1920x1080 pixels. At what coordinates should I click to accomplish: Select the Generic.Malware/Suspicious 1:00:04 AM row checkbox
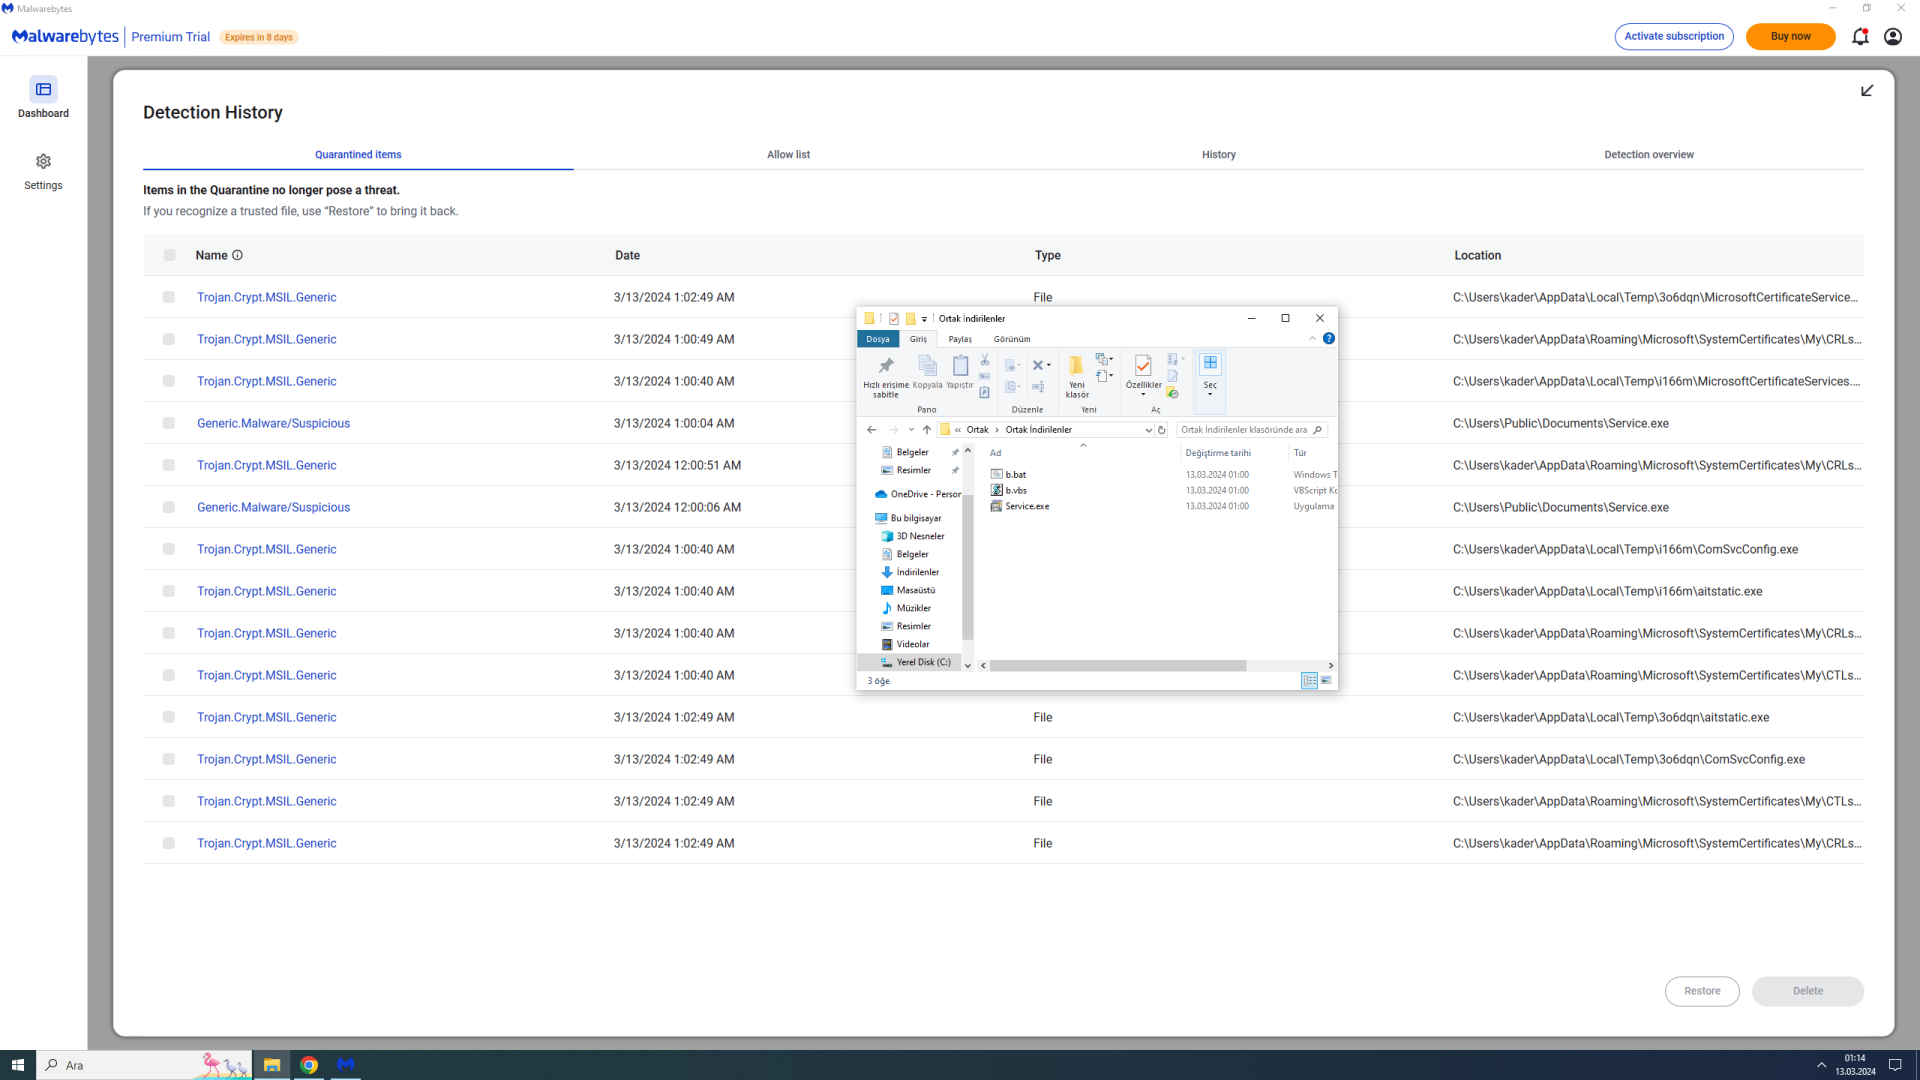[x=169, y=424]
